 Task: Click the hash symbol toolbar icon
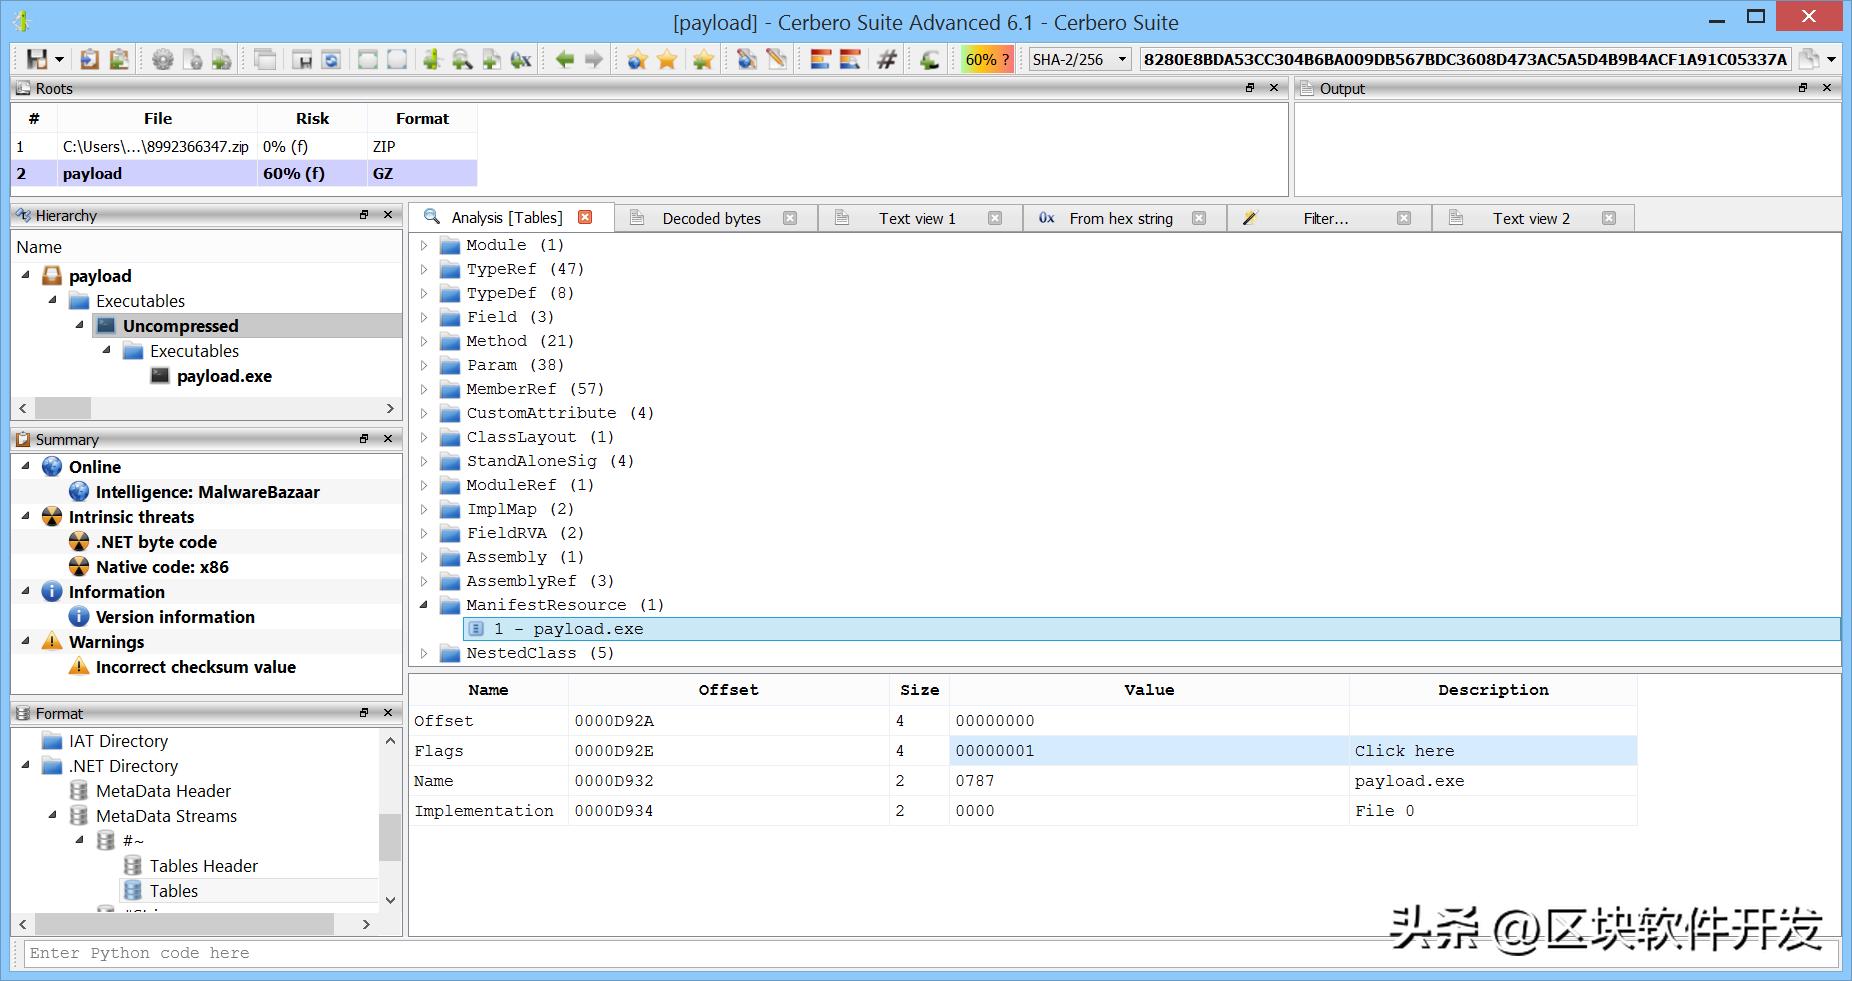pyautogui.click(x=887, y=60)
